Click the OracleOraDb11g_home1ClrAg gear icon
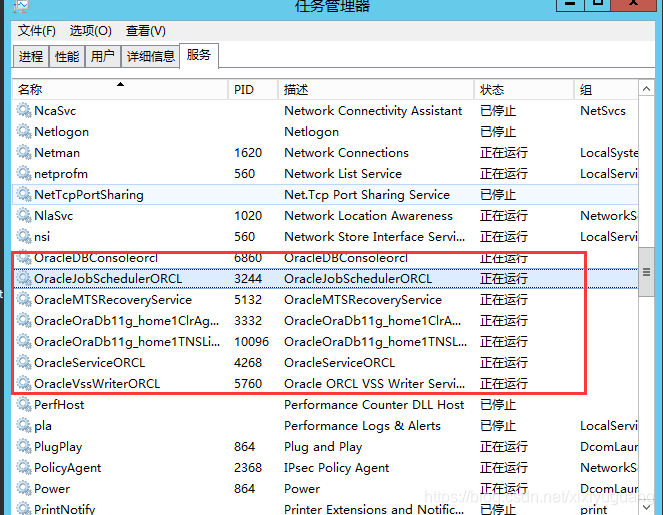 point(24,321)
